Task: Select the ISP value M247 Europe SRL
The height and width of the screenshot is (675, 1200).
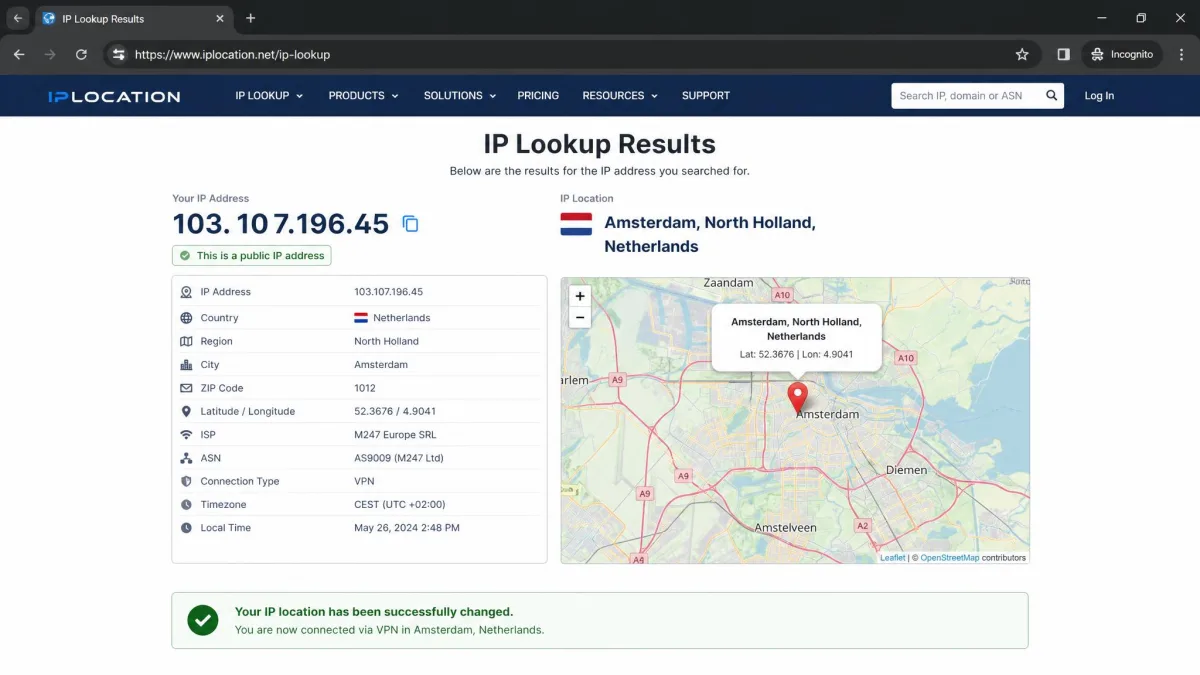Action: click(x=395, y=435)
